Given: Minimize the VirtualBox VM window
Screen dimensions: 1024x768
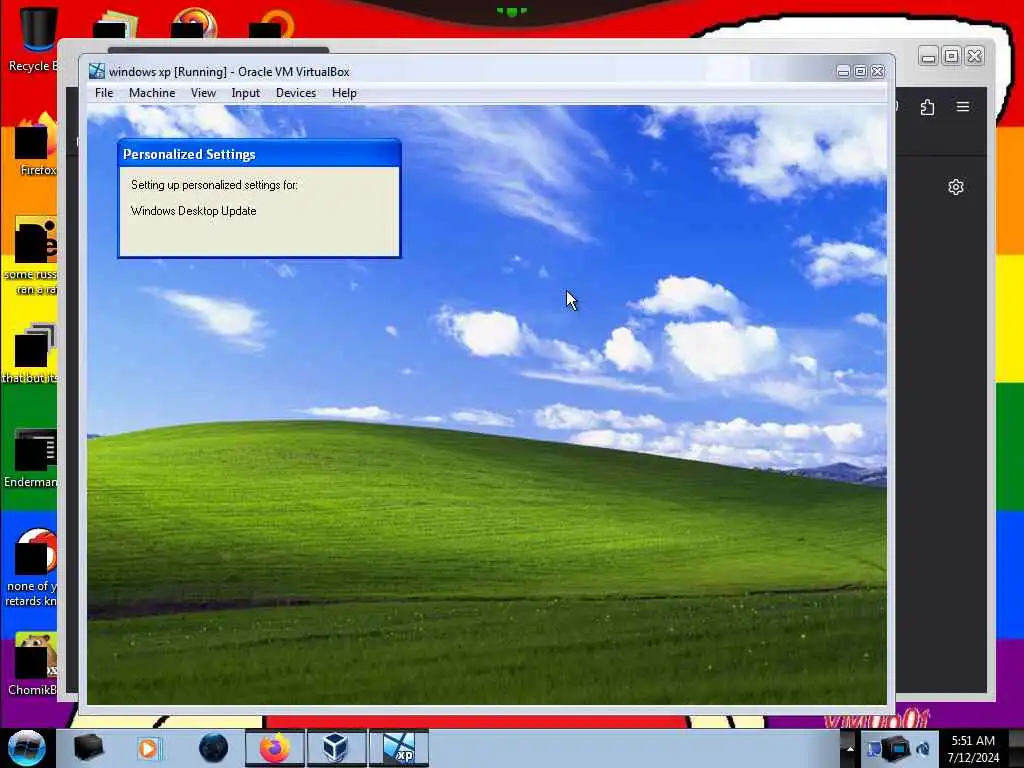Looking at the screenshot, I should click(843, 71).
